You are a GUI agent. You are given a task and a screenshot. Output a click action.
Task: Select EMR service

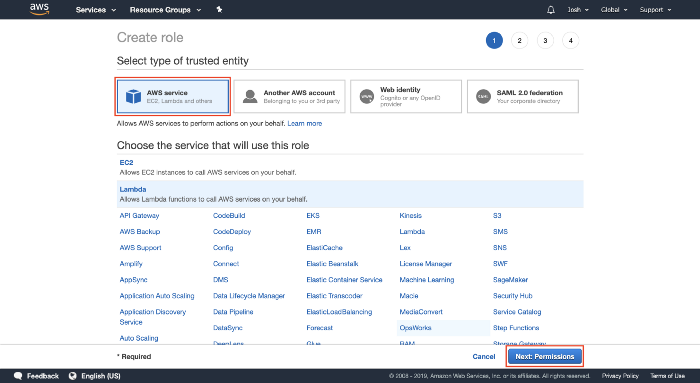[x=314, y=232]
